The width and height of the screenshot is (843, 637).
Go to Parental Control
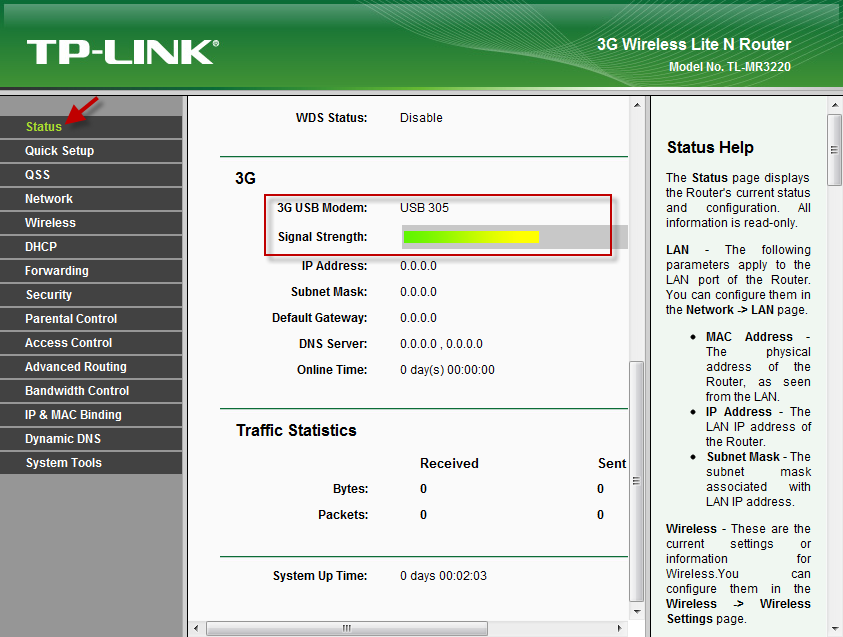tap(91, 319)
